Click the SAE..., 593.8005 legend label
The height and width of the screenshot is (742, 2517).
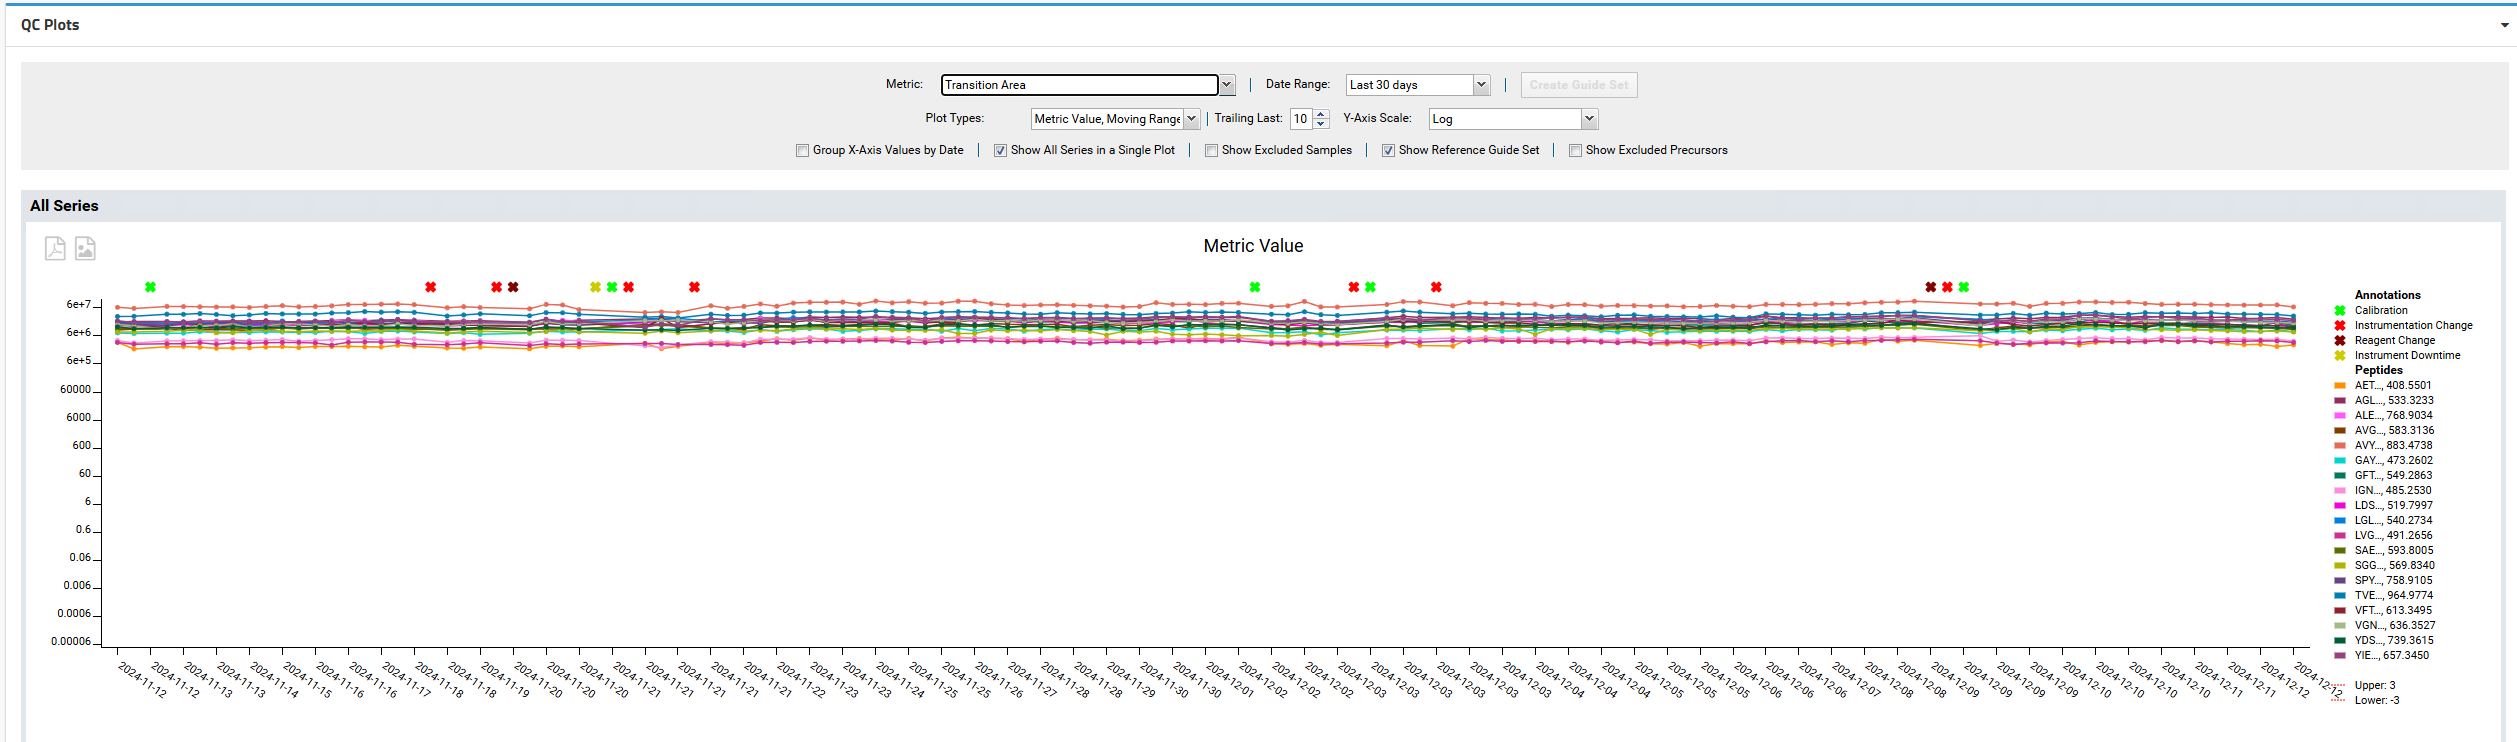[2394, 550]
